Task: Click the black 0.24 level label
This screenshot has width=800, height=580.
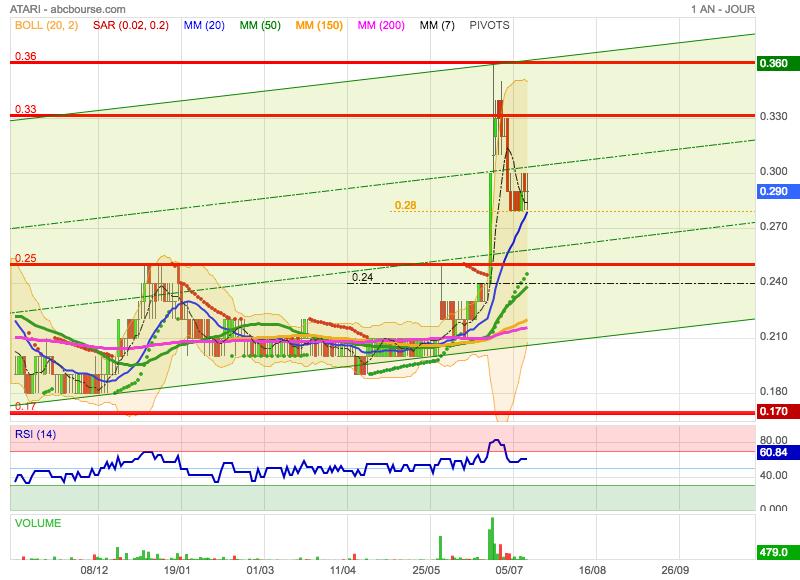Action: (362, 278)
